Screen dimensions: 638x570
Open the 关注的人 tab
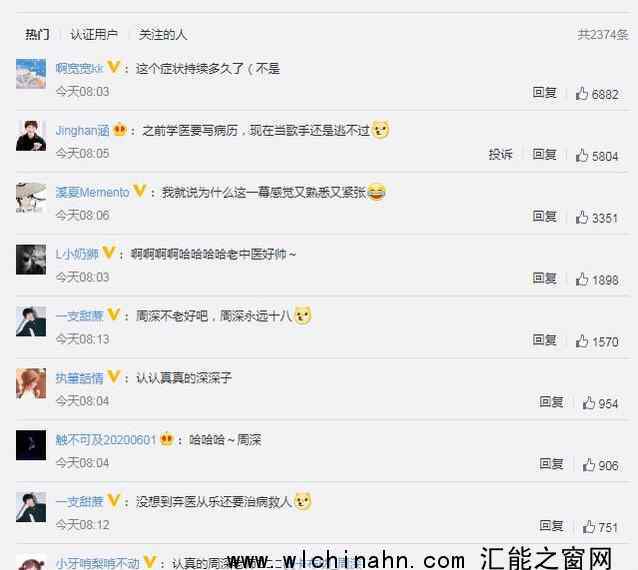coord(163,35)
